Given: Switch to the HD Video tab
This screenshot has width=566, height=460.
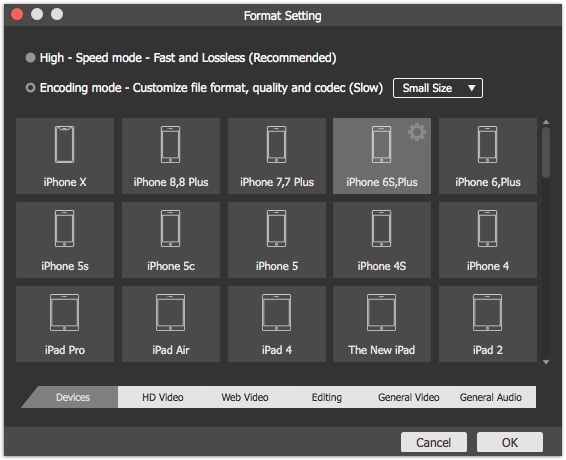Looking at the screenshot, I should tap(162, 397).
